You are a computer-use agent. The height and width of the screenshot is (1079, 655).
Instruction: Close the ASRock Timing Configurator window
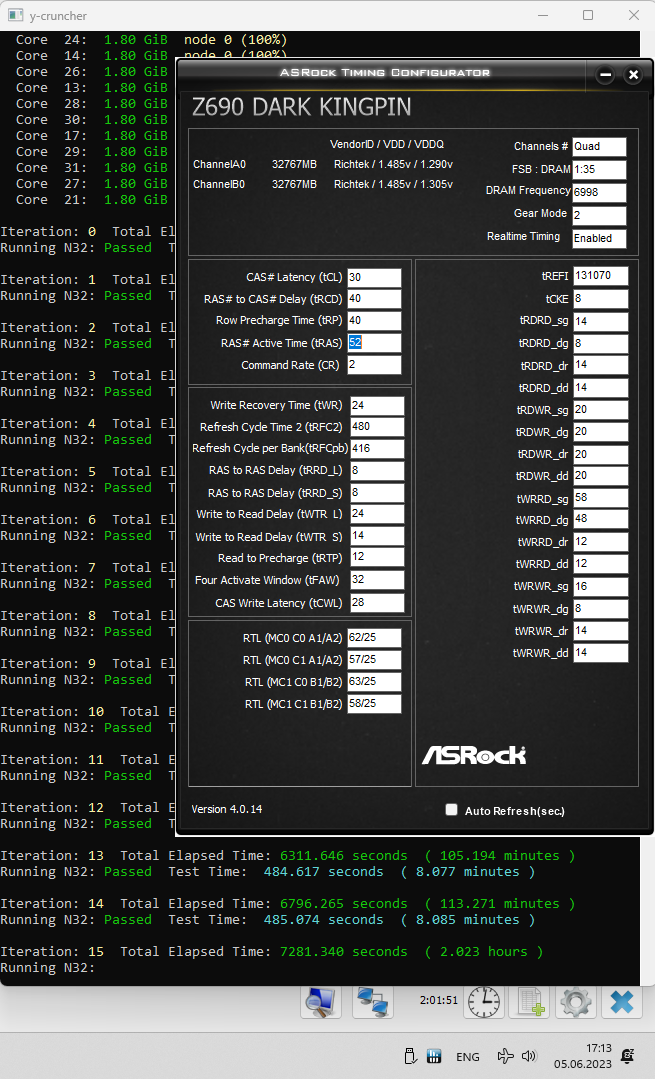(x=633, y=74)
